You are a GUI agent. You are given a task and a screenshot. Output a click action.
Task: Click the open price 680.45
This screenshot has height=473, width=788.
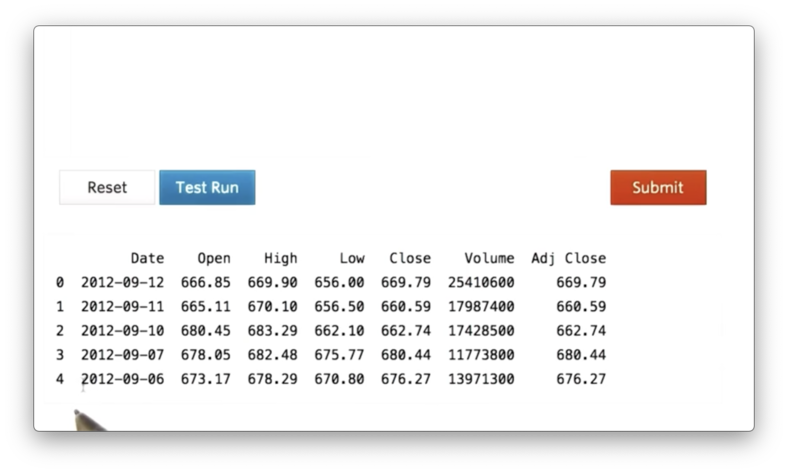coord(206,331)
